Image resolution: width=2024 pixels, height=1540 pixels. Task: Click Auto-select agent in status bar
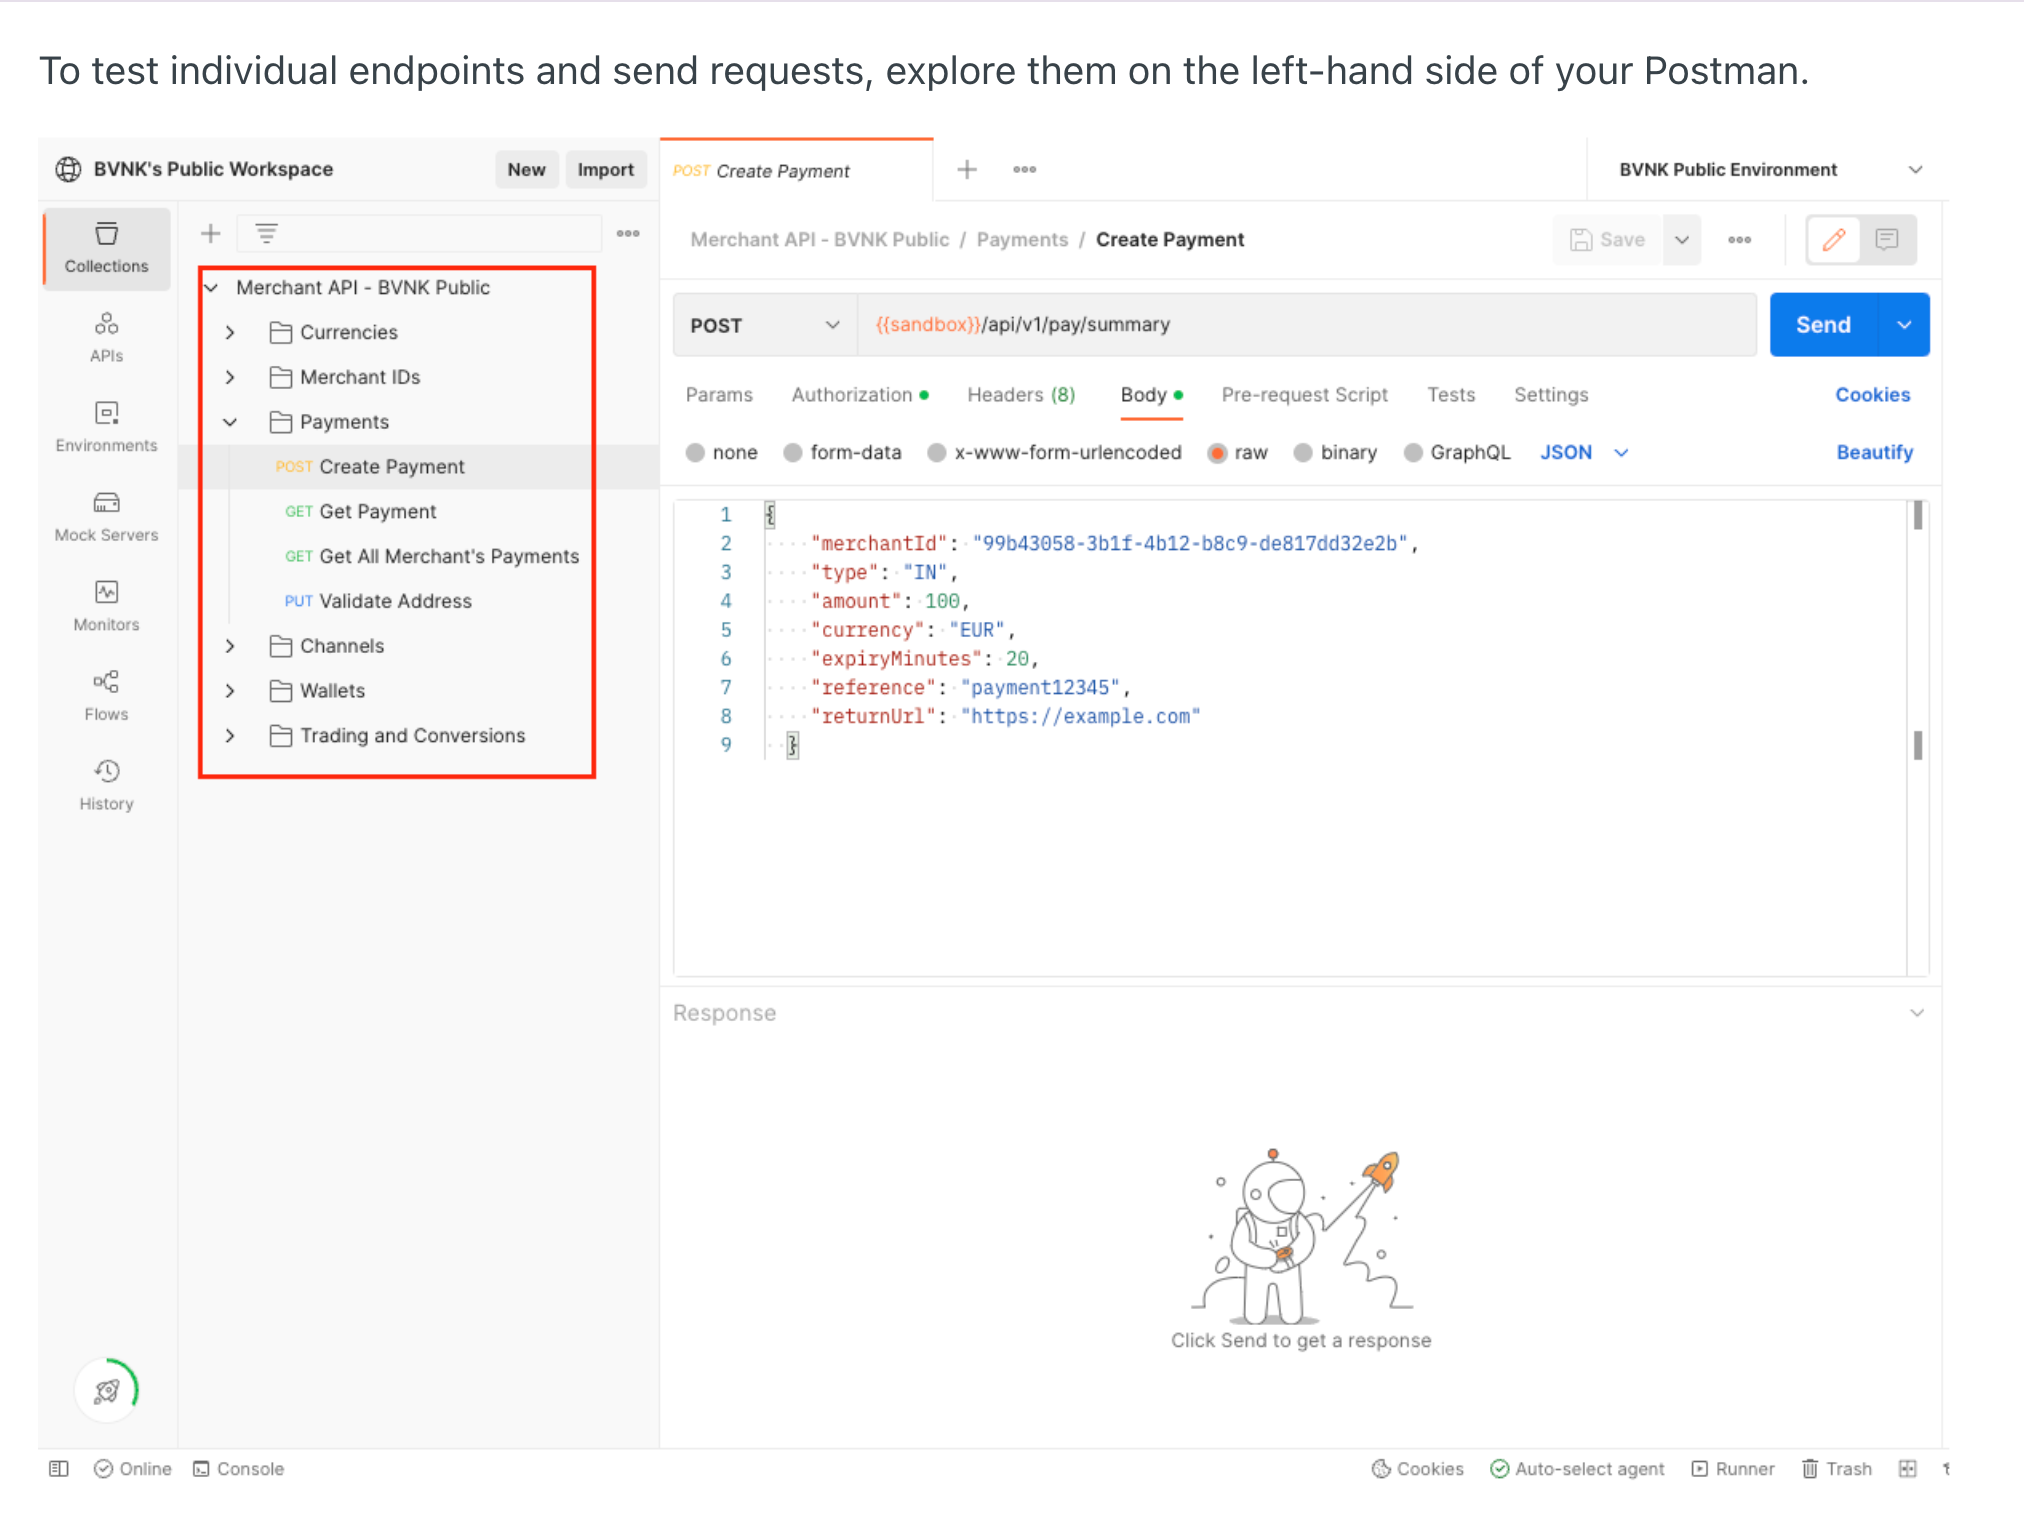pos(1578,1469)
